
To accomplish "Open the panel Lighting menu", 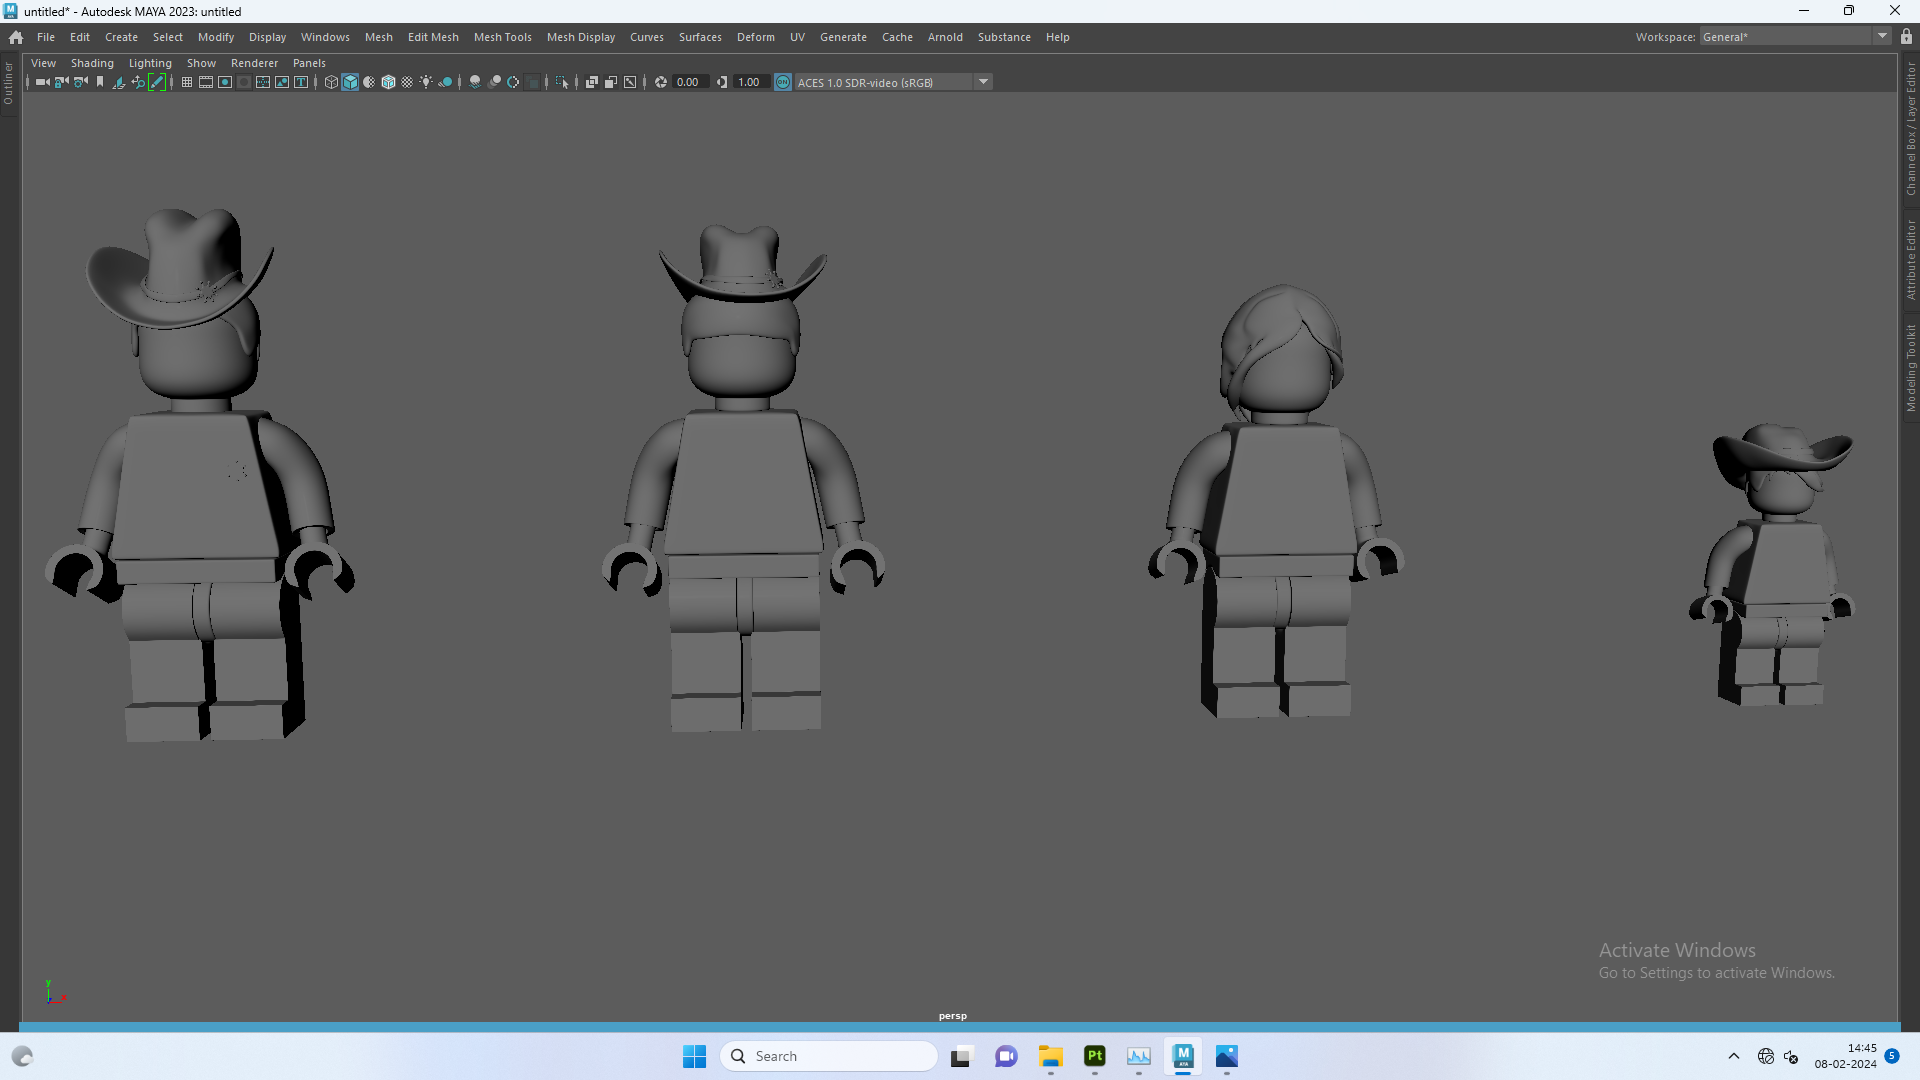I will 150,63.
